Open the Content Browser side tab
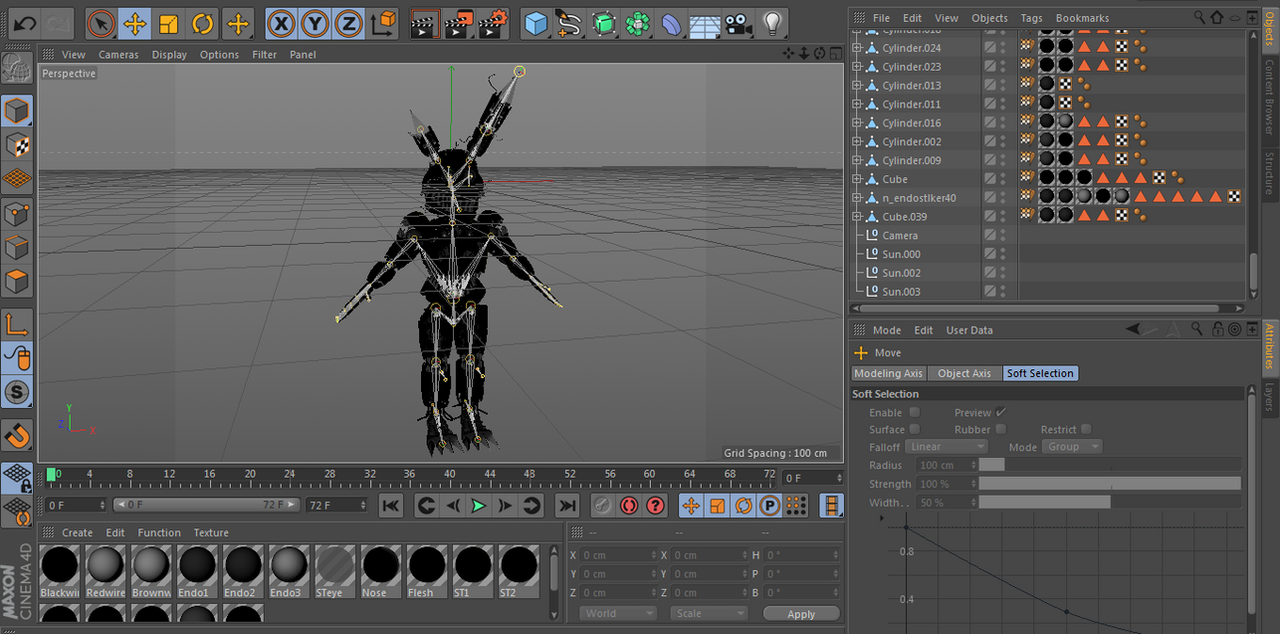Screen dimensions: 1280x634 1270,96
